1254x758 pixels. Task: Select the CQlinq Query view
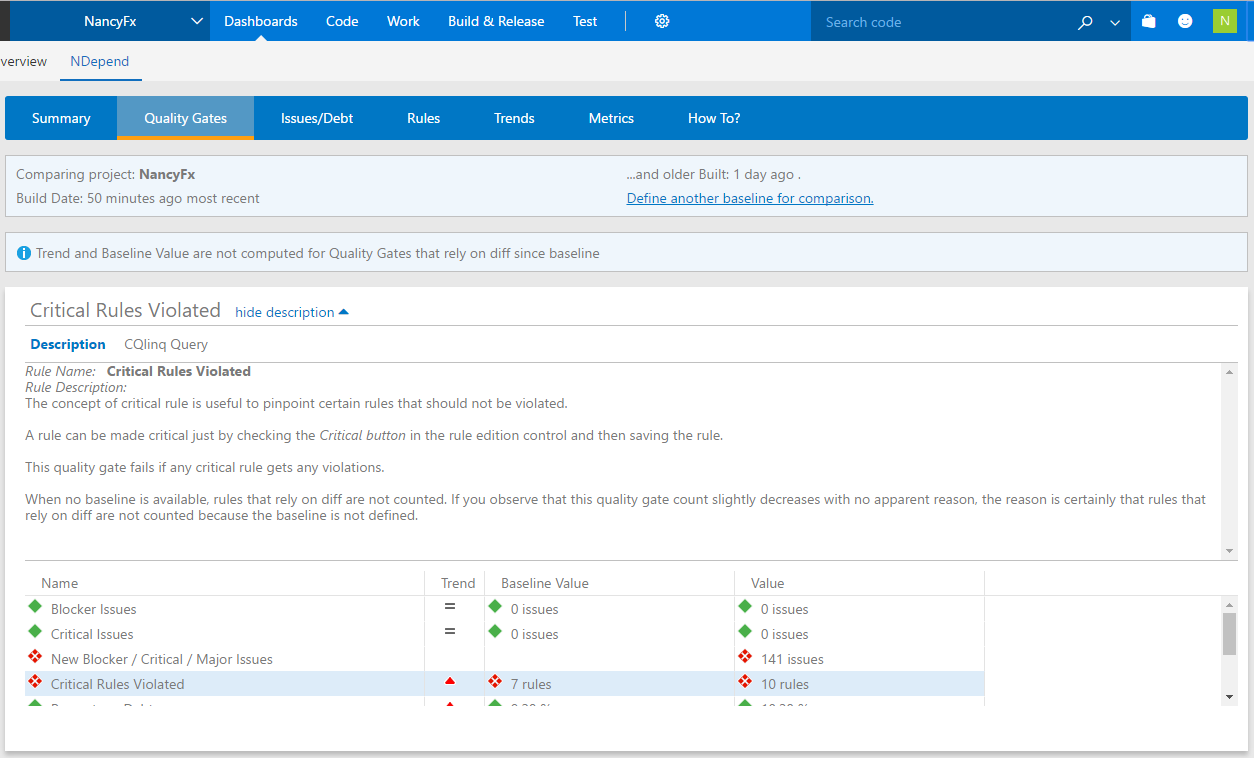[x=166, y=344]
